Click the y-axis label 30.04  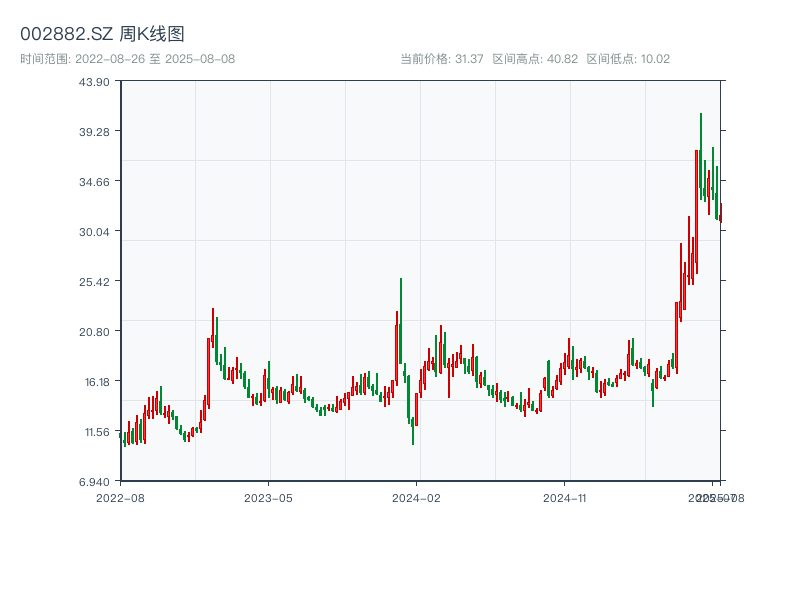click(x=94, y=232)
